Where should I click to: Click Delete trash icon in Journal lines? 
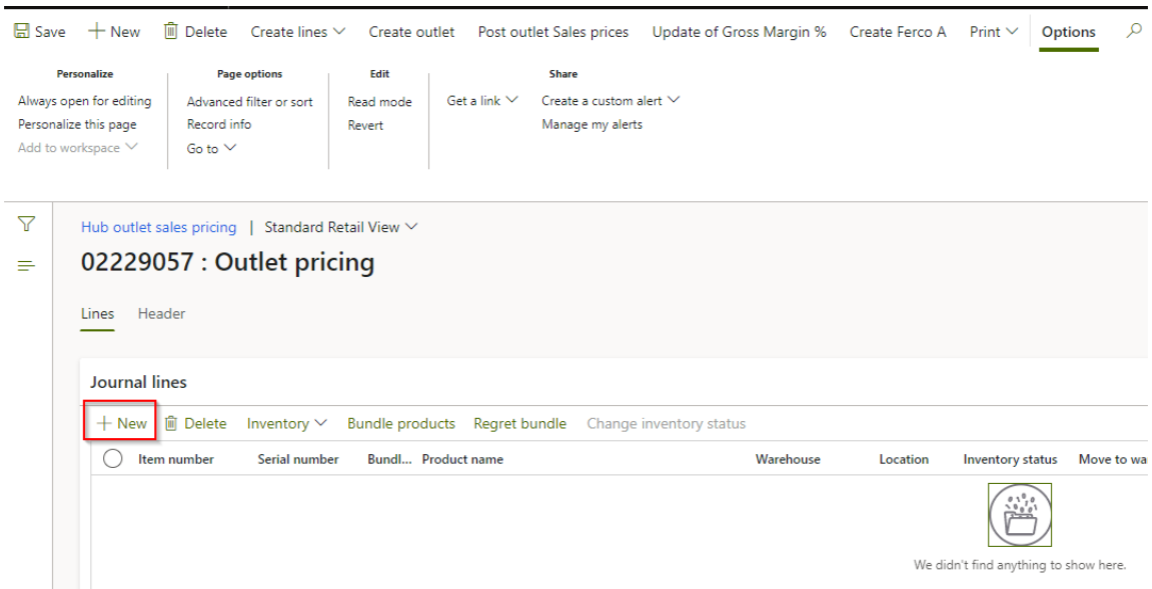(171, 424)
